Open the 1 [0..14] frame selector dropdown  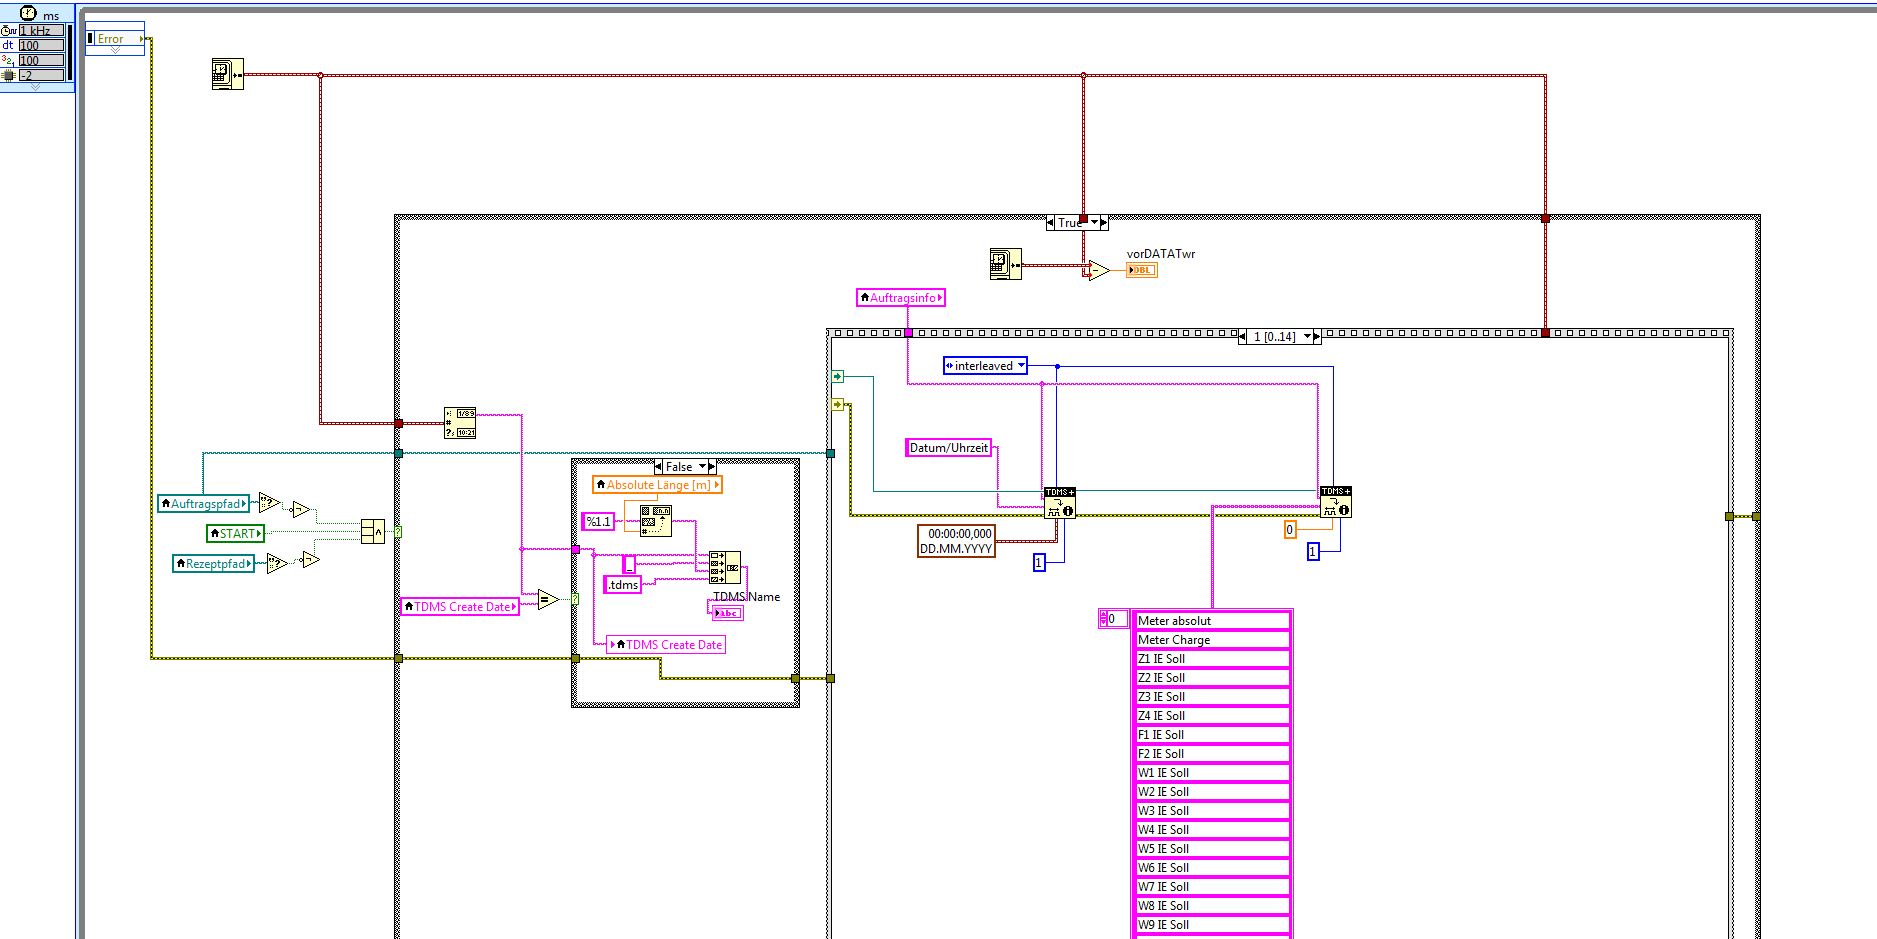pyautogui.click(x=1306, y=337)
